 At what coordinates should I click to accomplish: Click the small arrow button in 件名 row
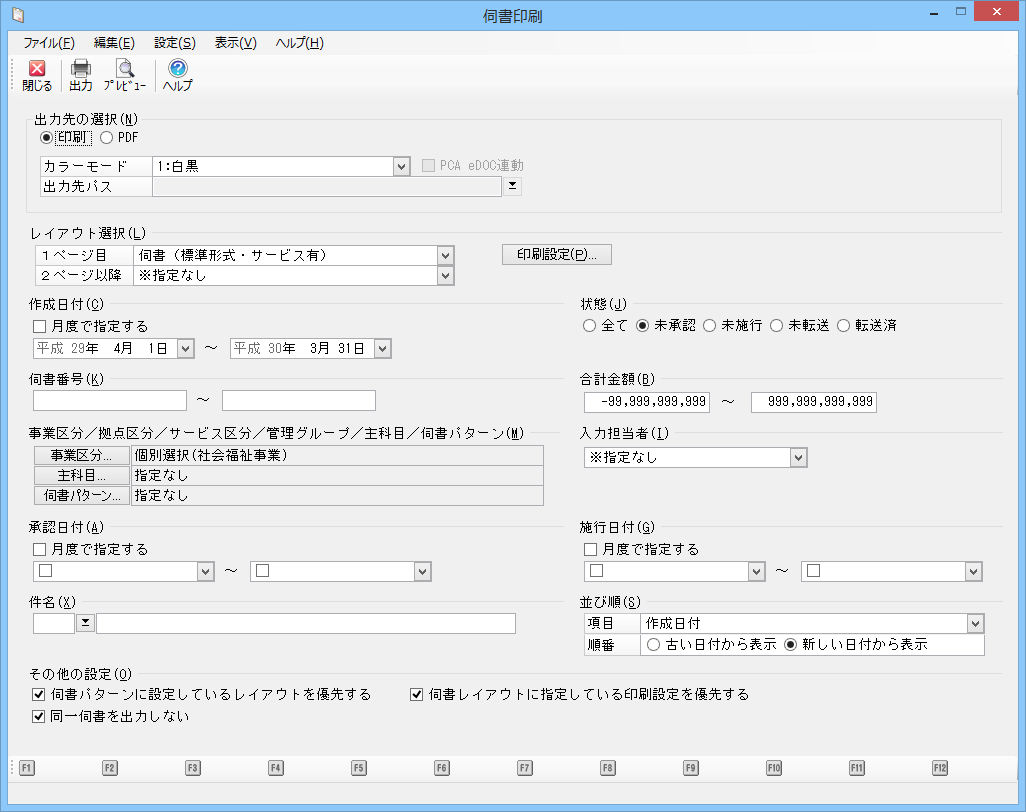click(85, 623)
